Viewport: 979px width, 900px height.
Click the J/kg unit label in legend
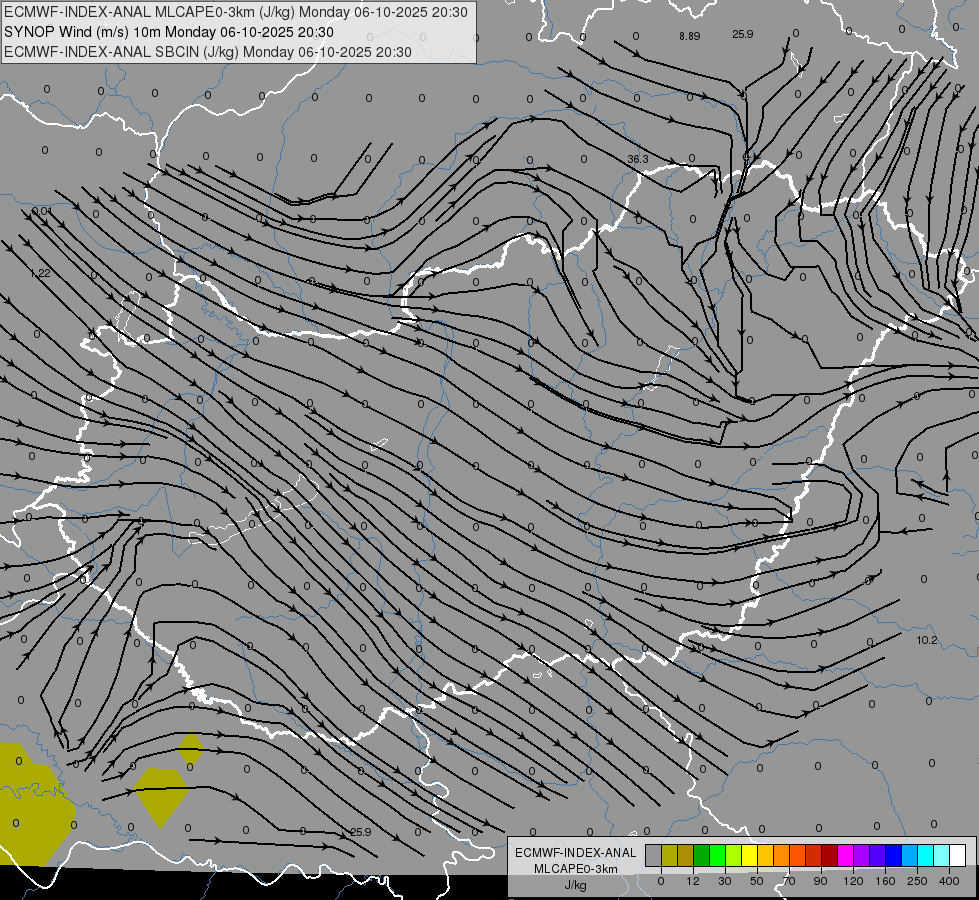(575, 884)
